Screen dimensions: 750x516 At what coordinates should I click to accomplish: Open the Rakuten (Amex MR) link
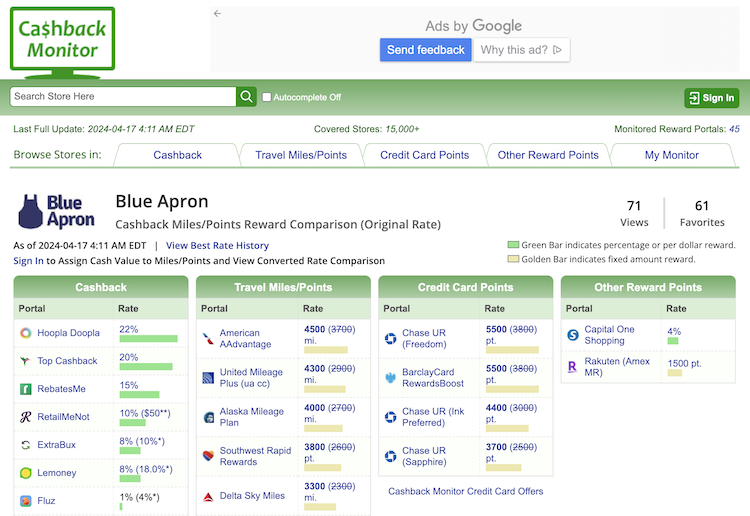(617, 367)
